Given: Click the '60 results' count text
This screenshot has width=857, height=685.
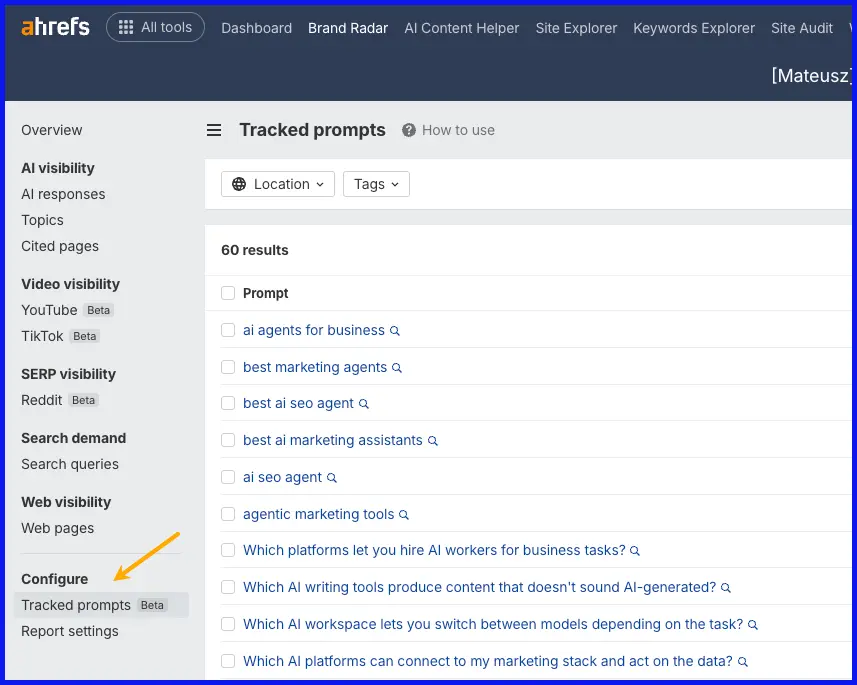Looking at the screenshot, I should pyautogui.click(x=255, y=250).
